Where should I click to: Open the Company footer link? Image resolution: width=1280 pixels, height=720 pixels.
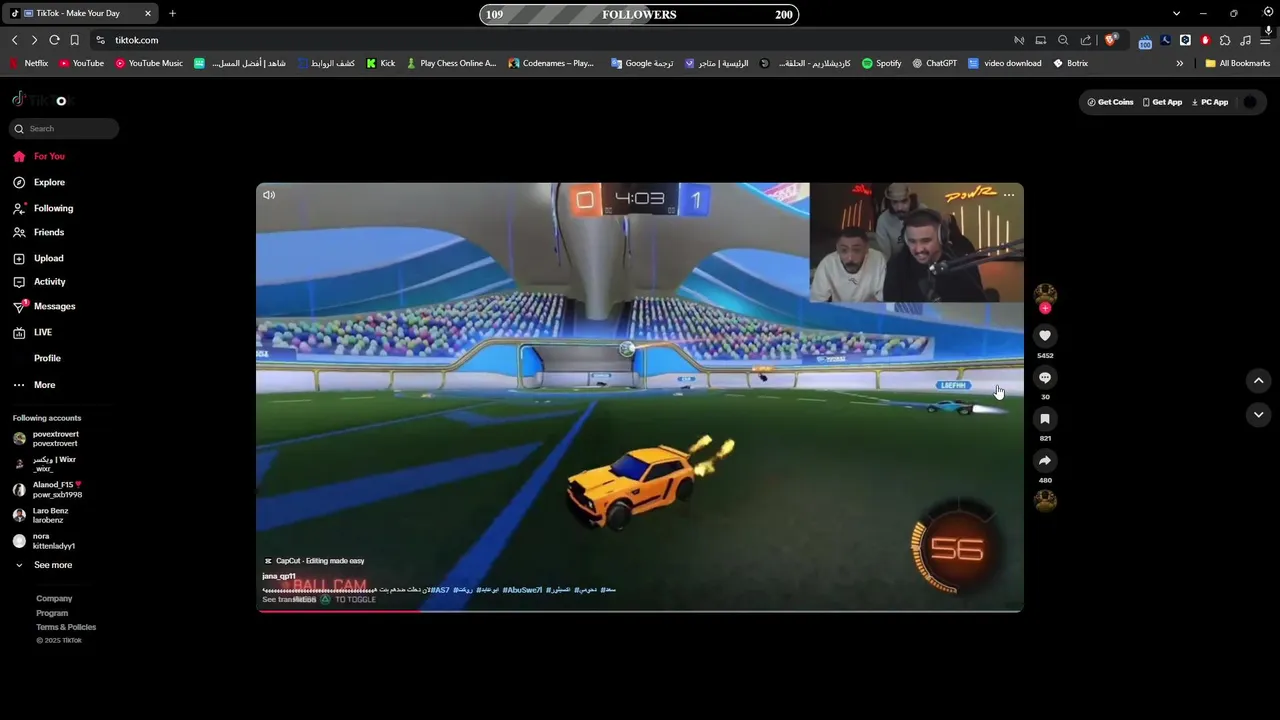tap(54, 598)
